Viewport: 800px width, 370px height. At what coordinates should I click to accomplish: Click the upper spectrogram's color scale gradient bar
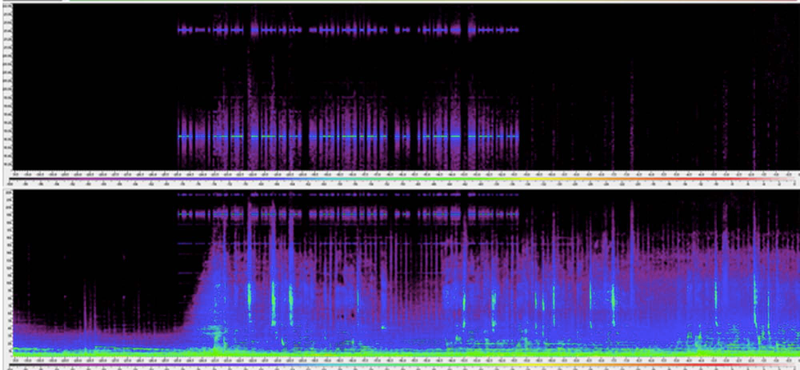[403, 179]
